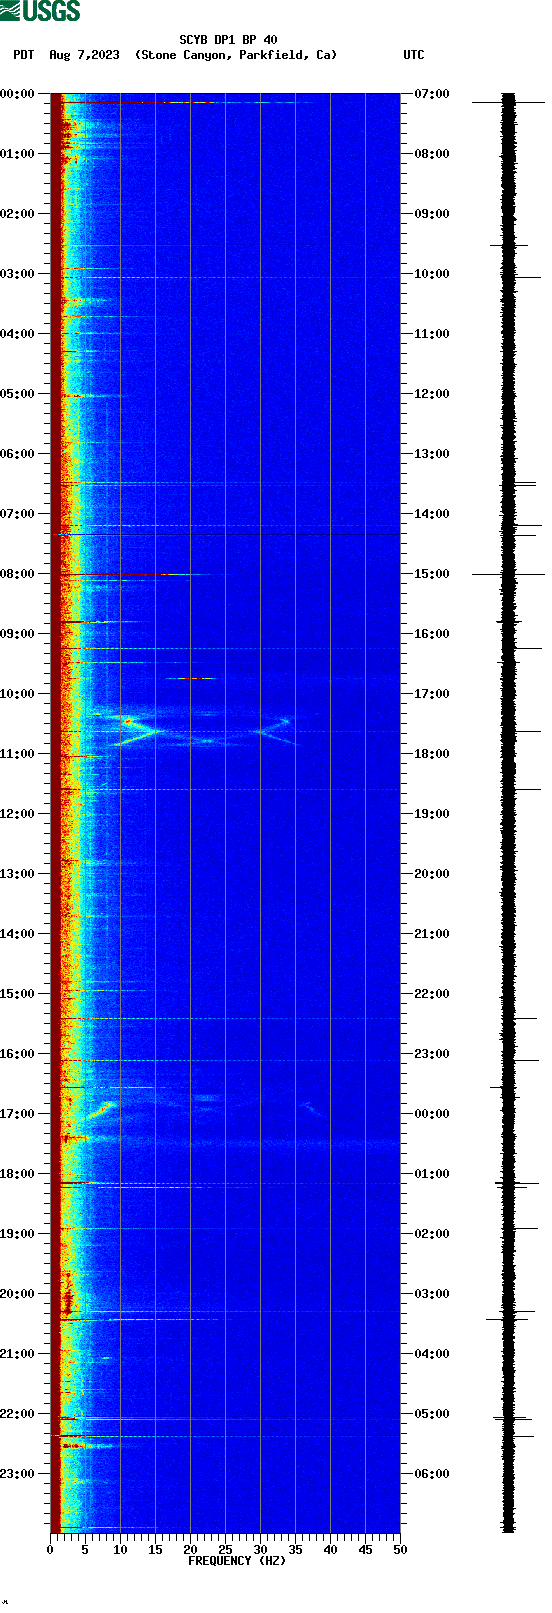Click the USGS logo

click(40, 11)
